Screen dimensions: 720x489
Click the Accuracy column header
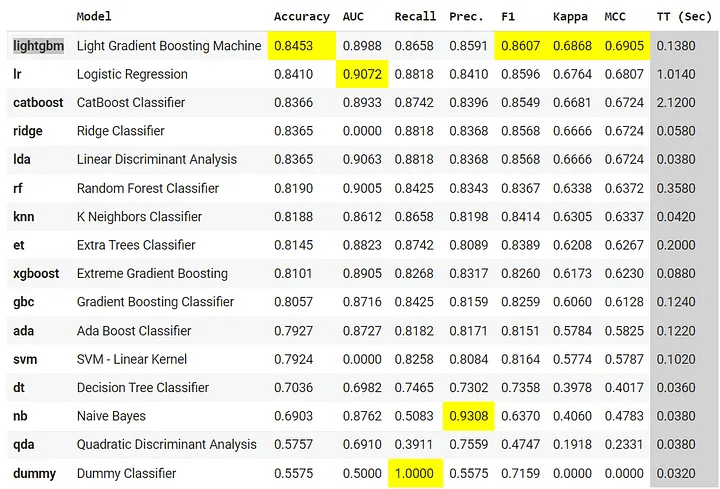click(302, 17)
